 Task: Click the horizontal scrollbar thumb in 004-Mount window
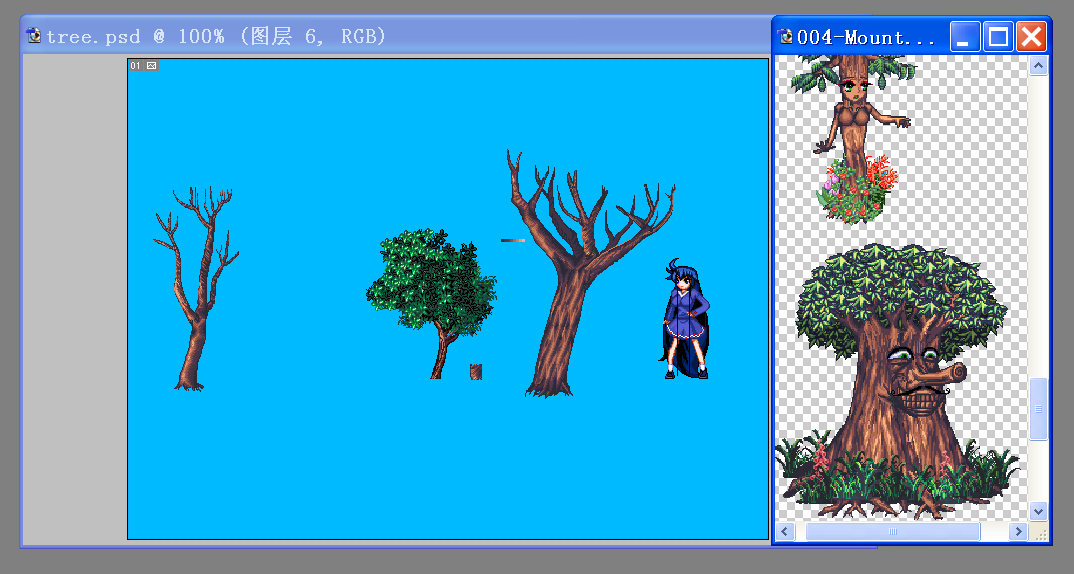coord(892,532)
